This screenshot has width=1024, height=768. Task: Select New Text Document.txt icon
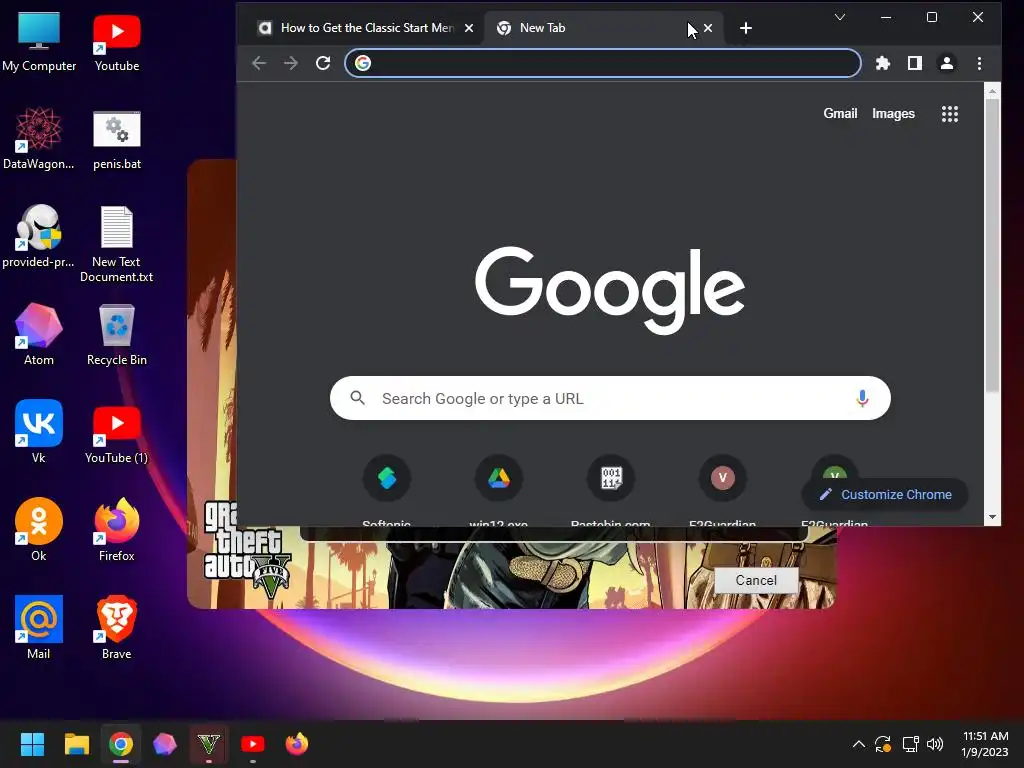tap(117, 244)
